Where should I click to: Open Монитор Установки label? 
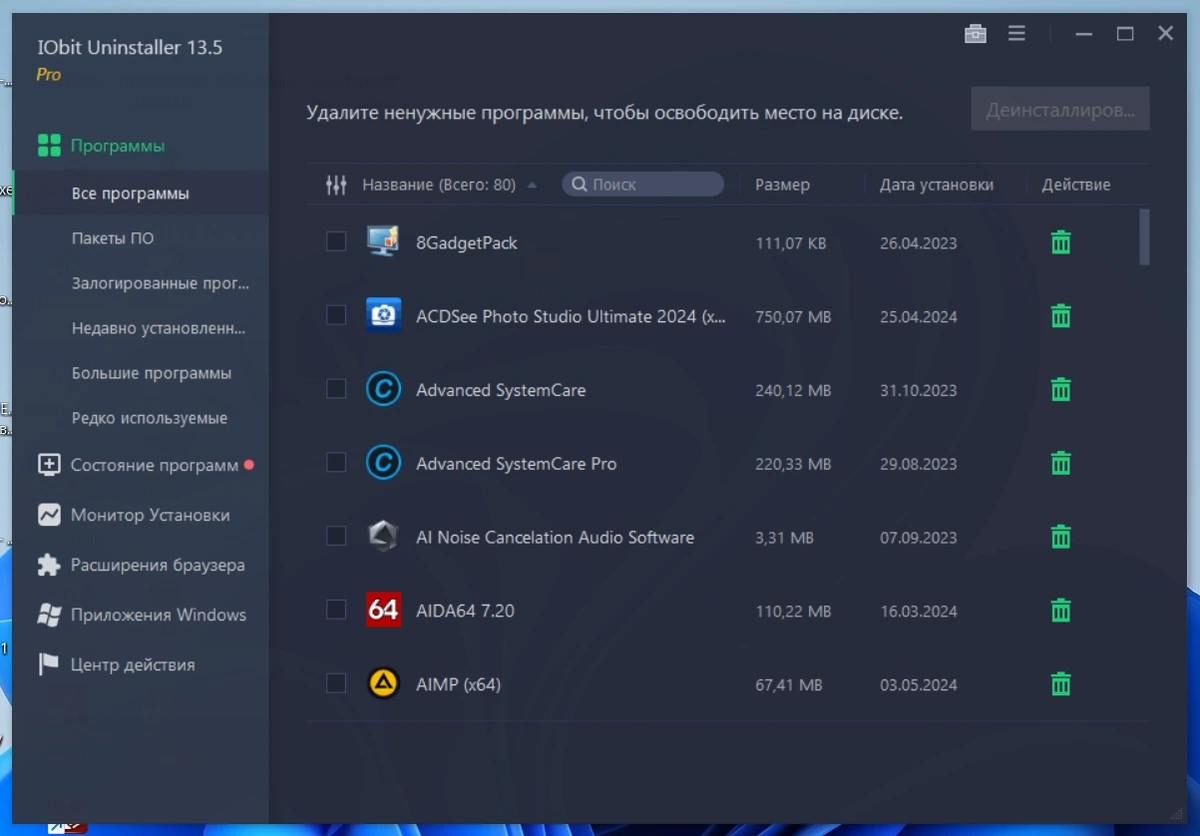[150, 515]
